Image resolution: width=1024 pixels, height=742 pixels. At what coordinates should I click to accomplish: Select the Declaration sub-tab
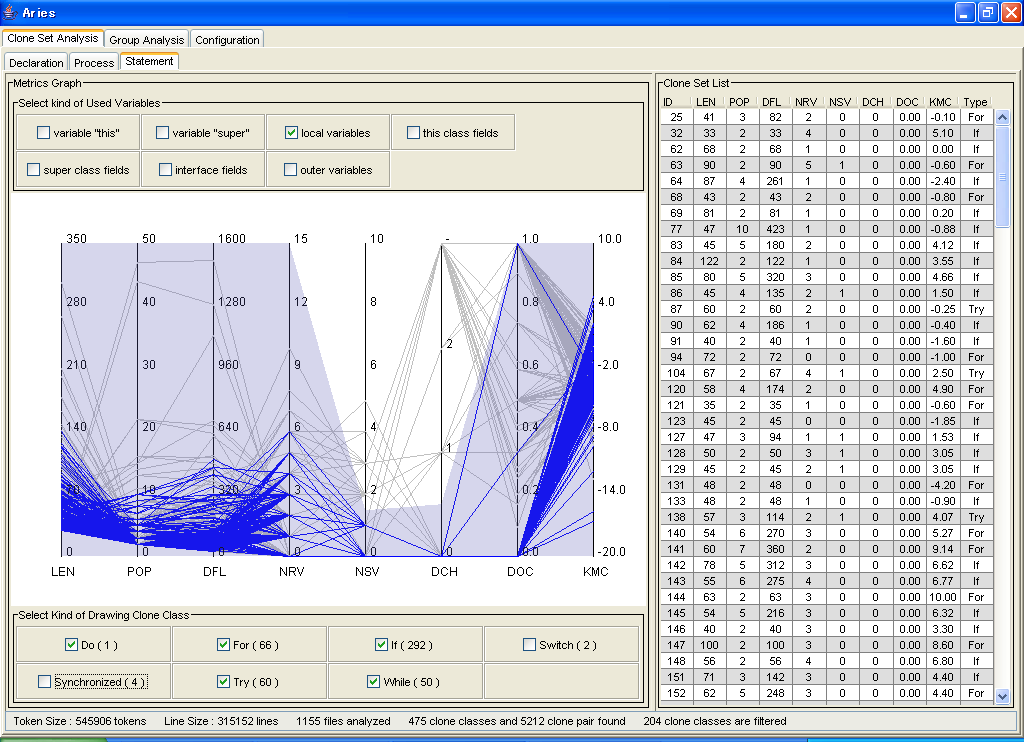click(37, 62)
